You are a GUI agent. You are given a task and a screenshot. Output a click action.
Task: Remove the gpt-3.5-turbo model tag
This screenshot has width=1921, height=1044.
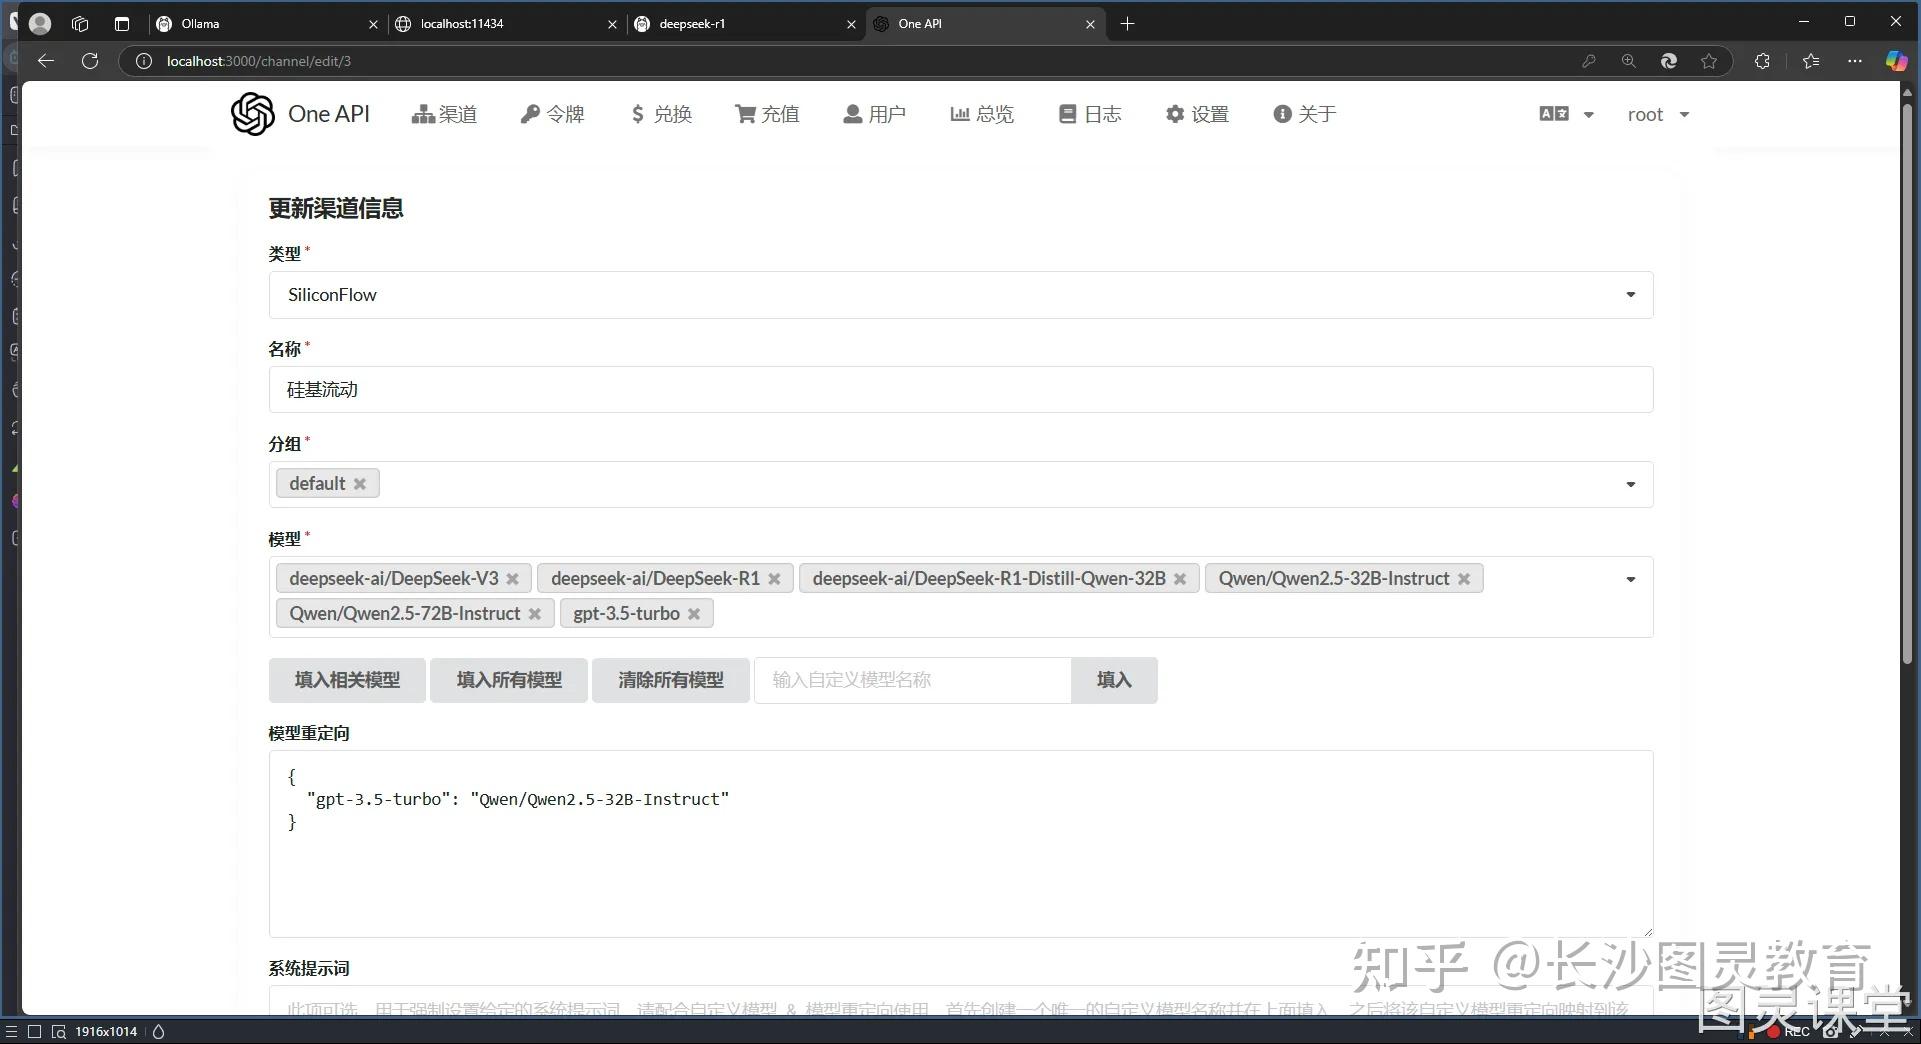tap(695, 613)
